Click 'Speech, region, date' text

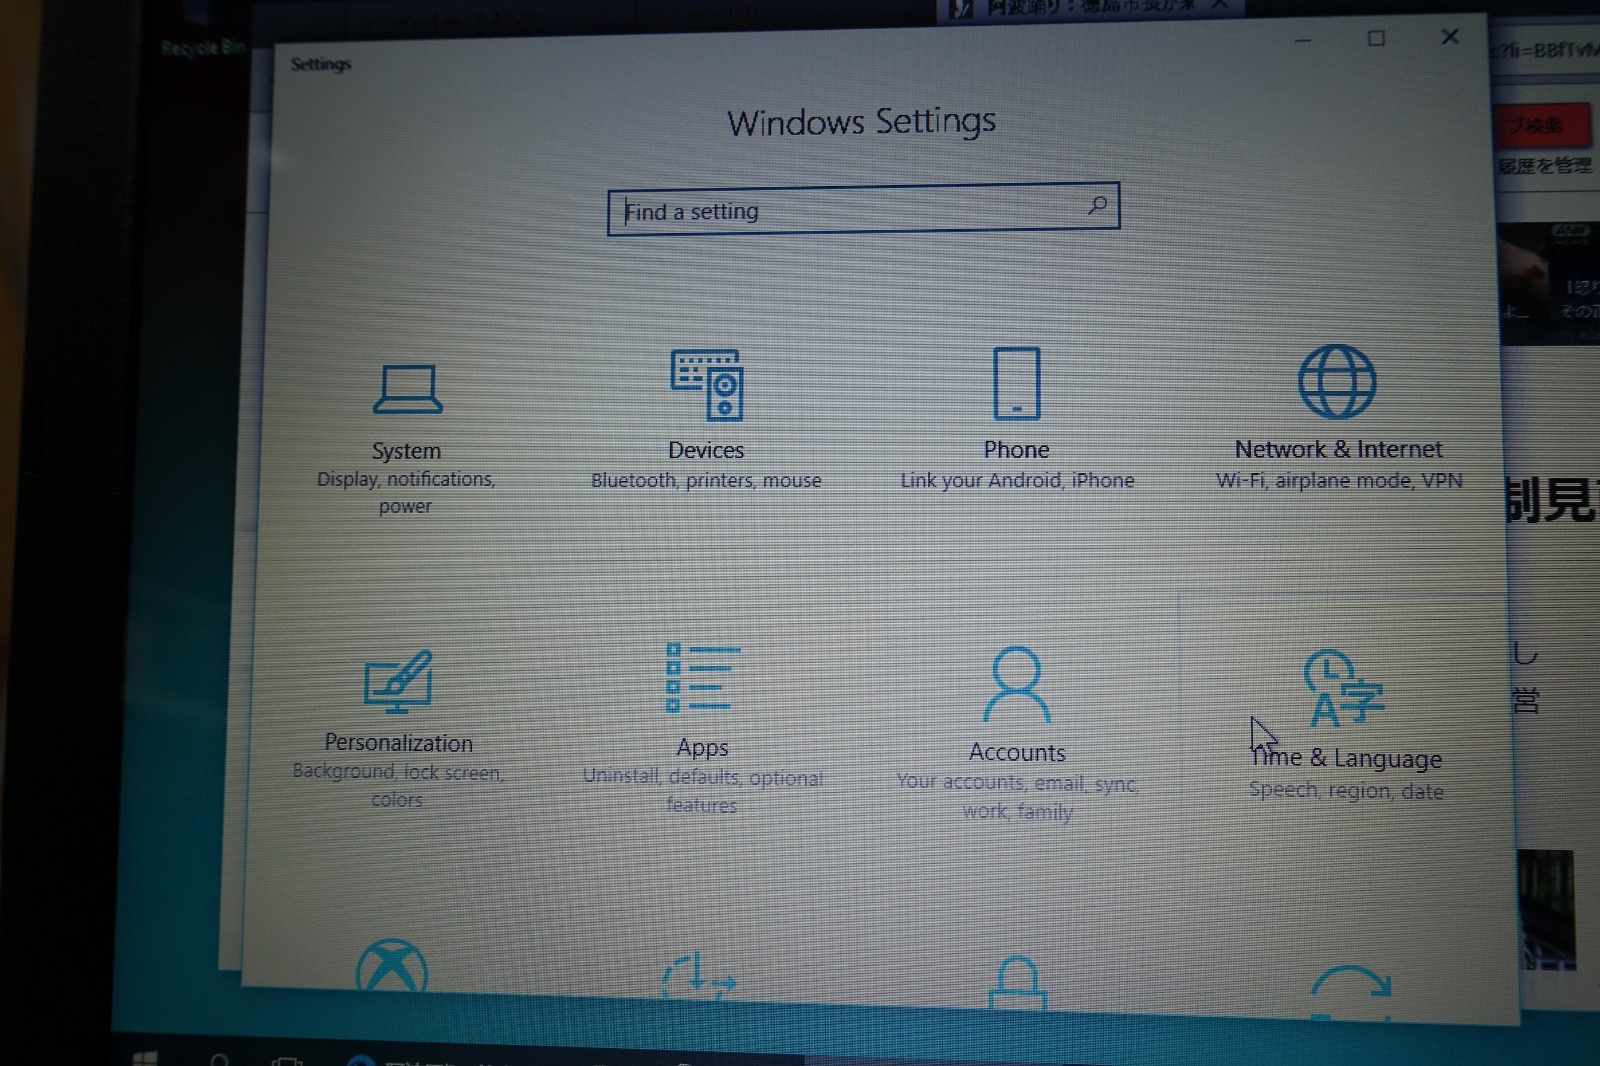click(x=1346, y=790)
